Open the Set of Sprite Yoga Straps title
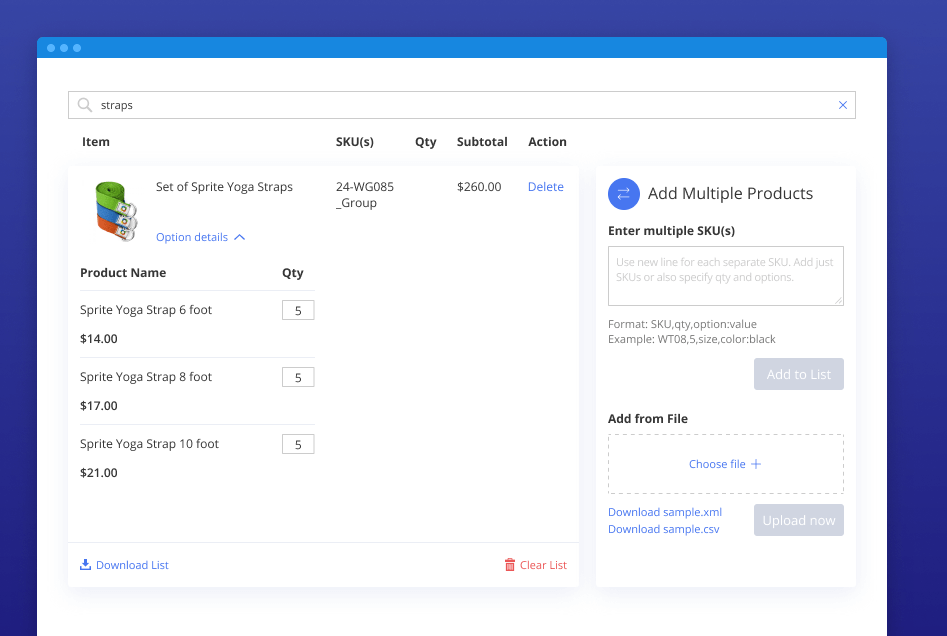The width and height of the screenshot is (947, 636). pos(224,187)
